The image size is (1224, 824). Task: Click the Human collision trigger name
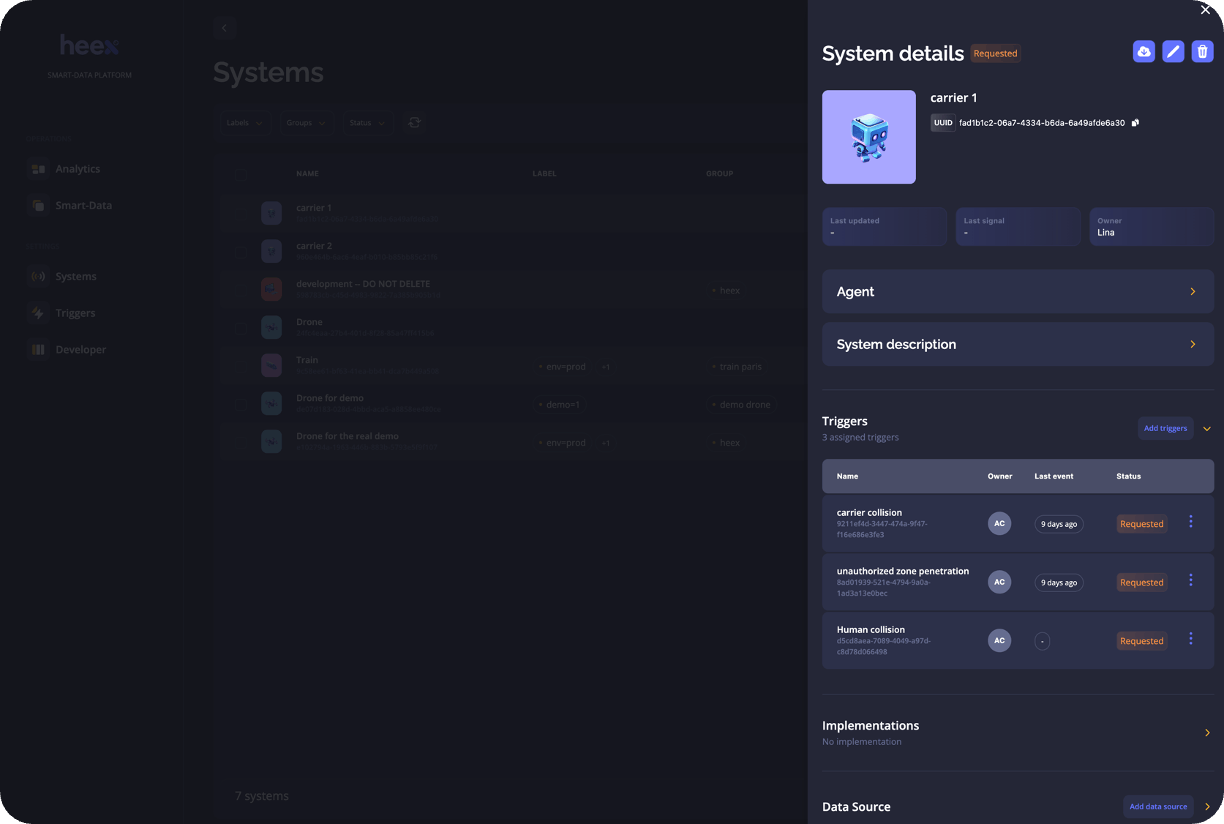click(x=871, y=630)
